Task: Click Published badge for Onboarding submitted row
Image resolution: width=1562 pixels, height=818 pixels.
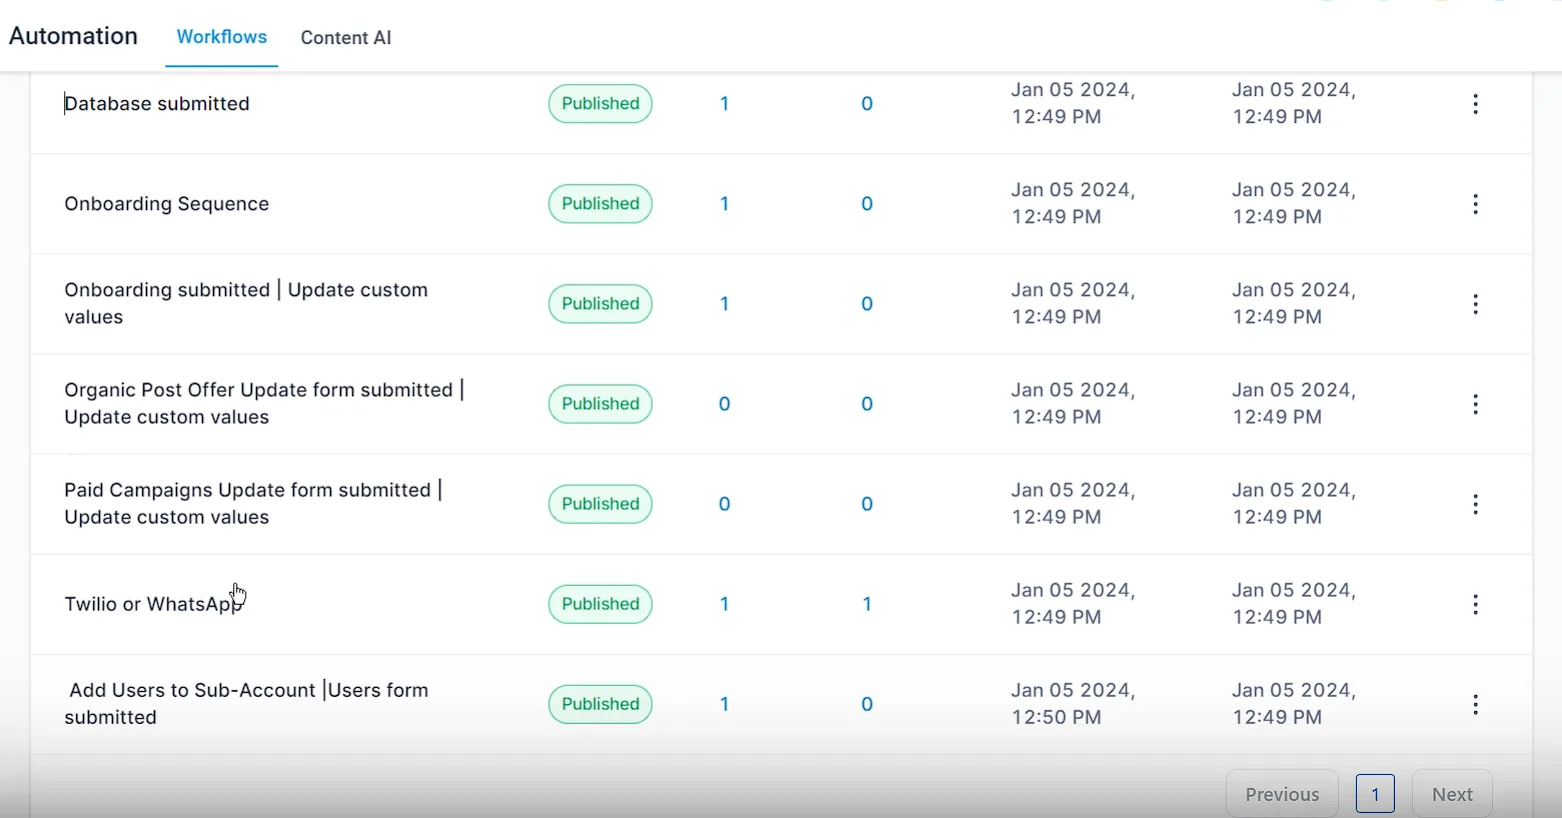Action: (600, 304)
